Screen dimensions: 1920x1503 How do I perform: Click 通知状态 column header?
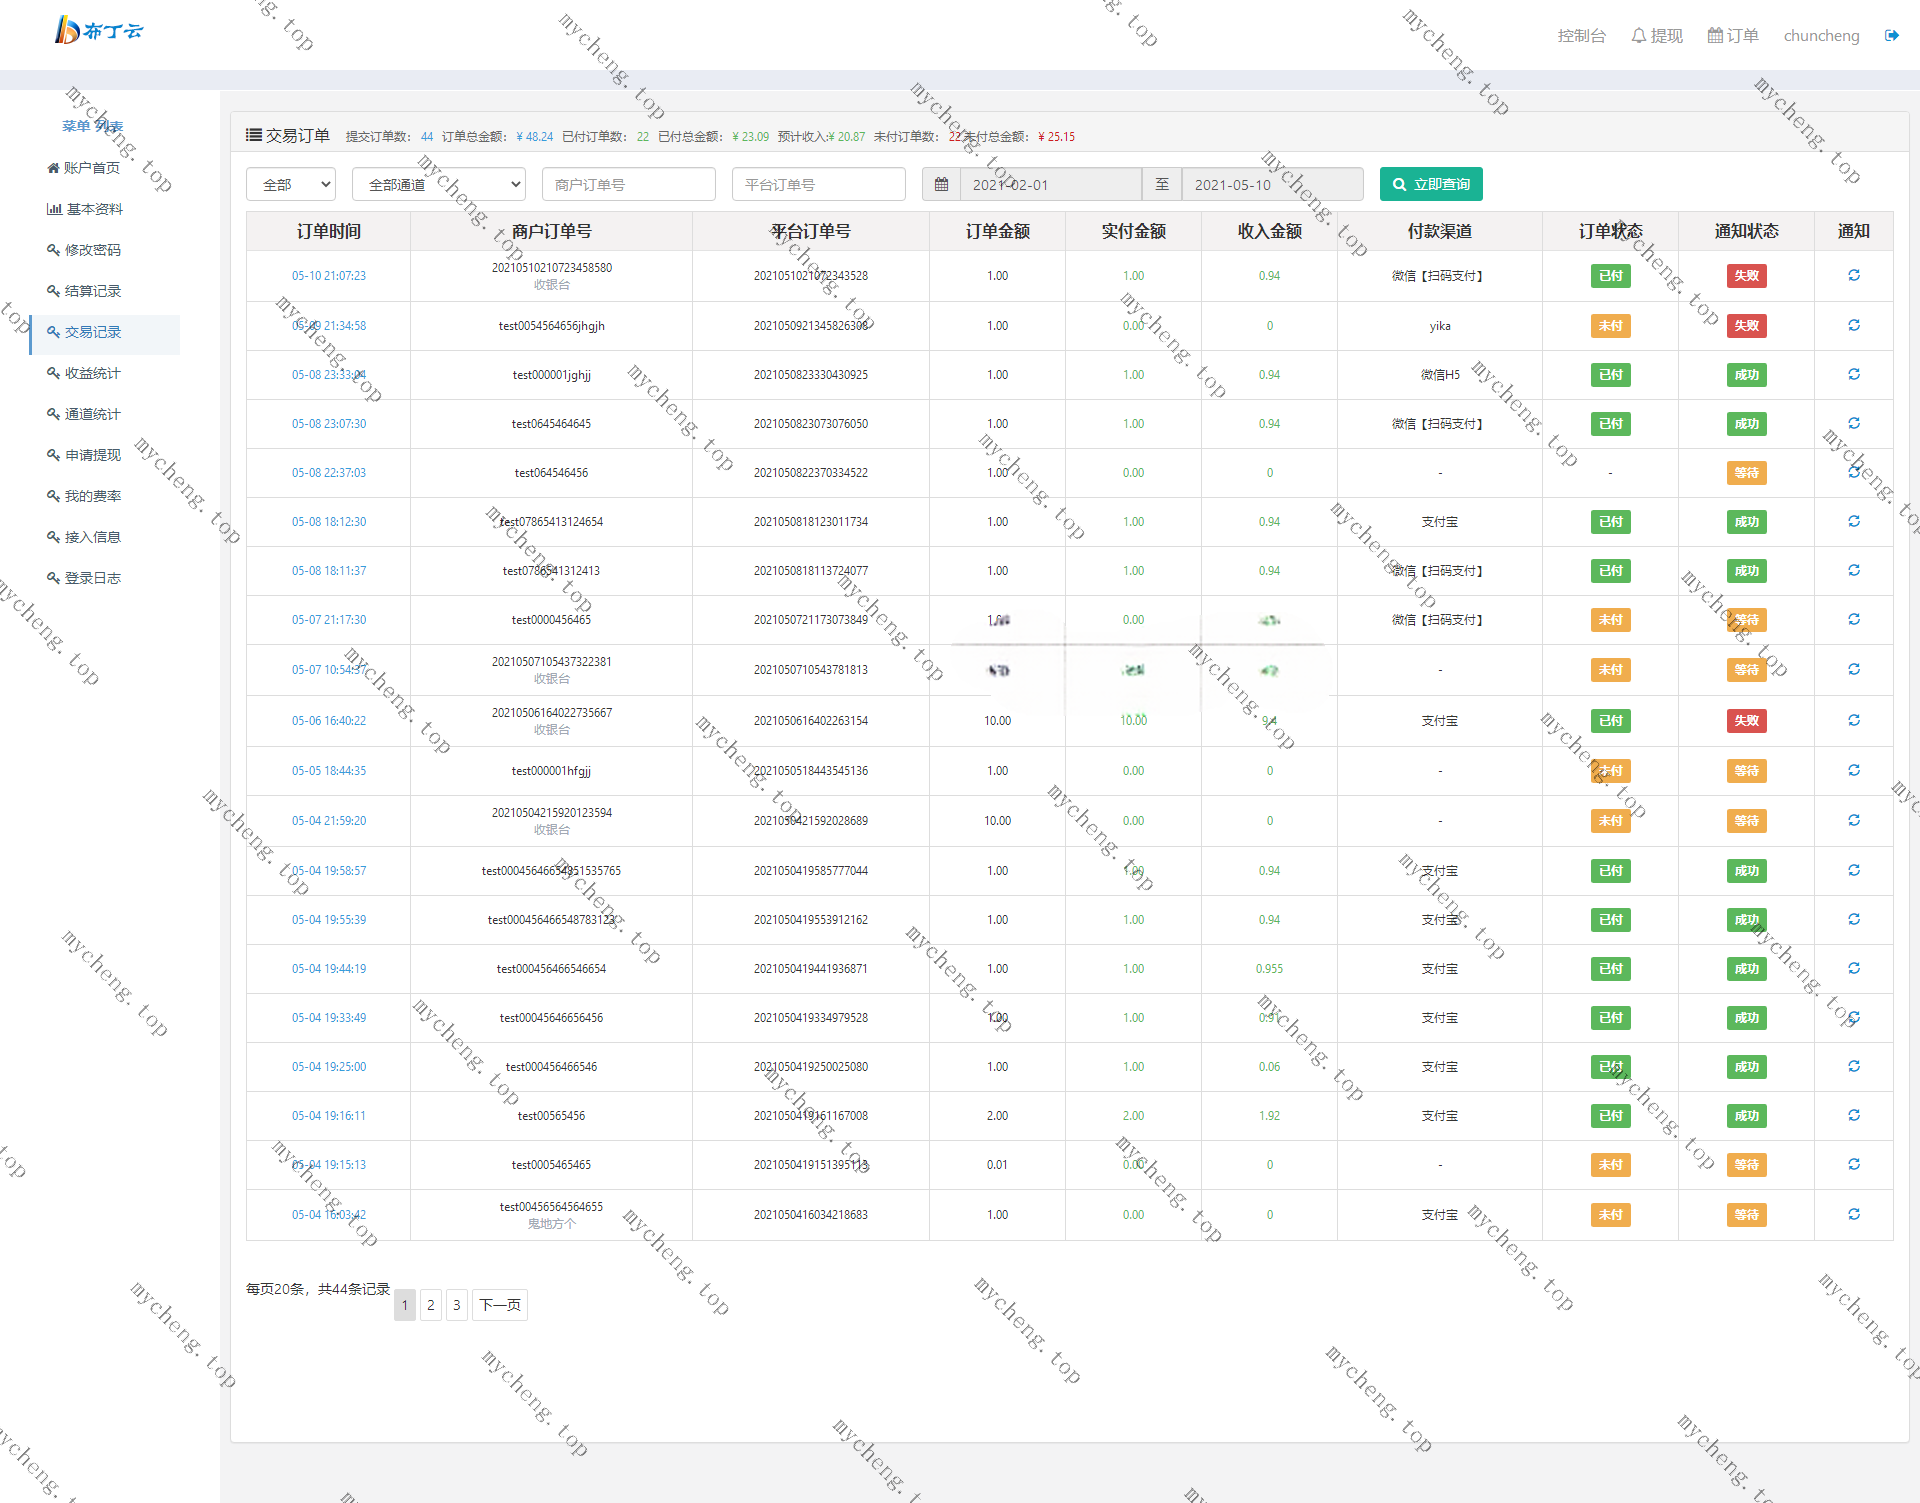(x=1746, y=231)
